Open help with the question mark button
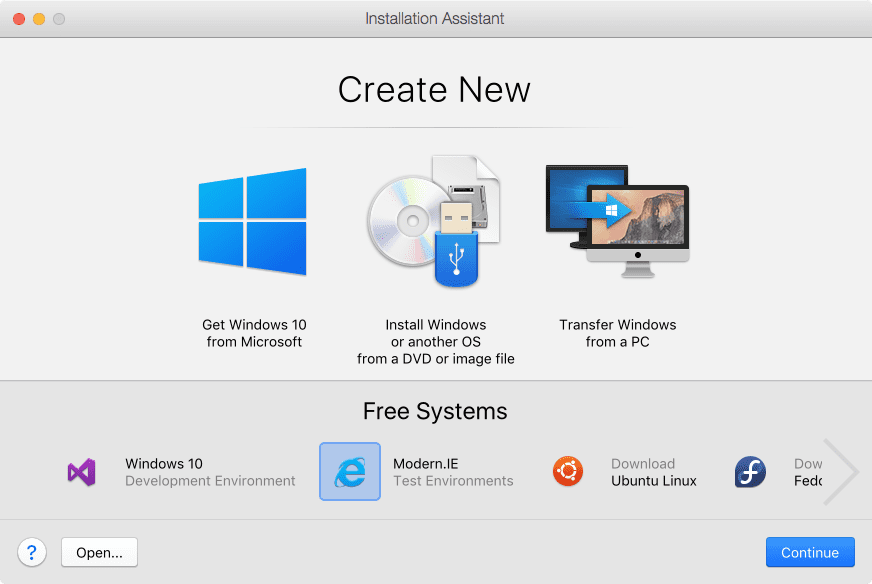Viewport: 872px width, 584px height. click(x=32, y=552)
